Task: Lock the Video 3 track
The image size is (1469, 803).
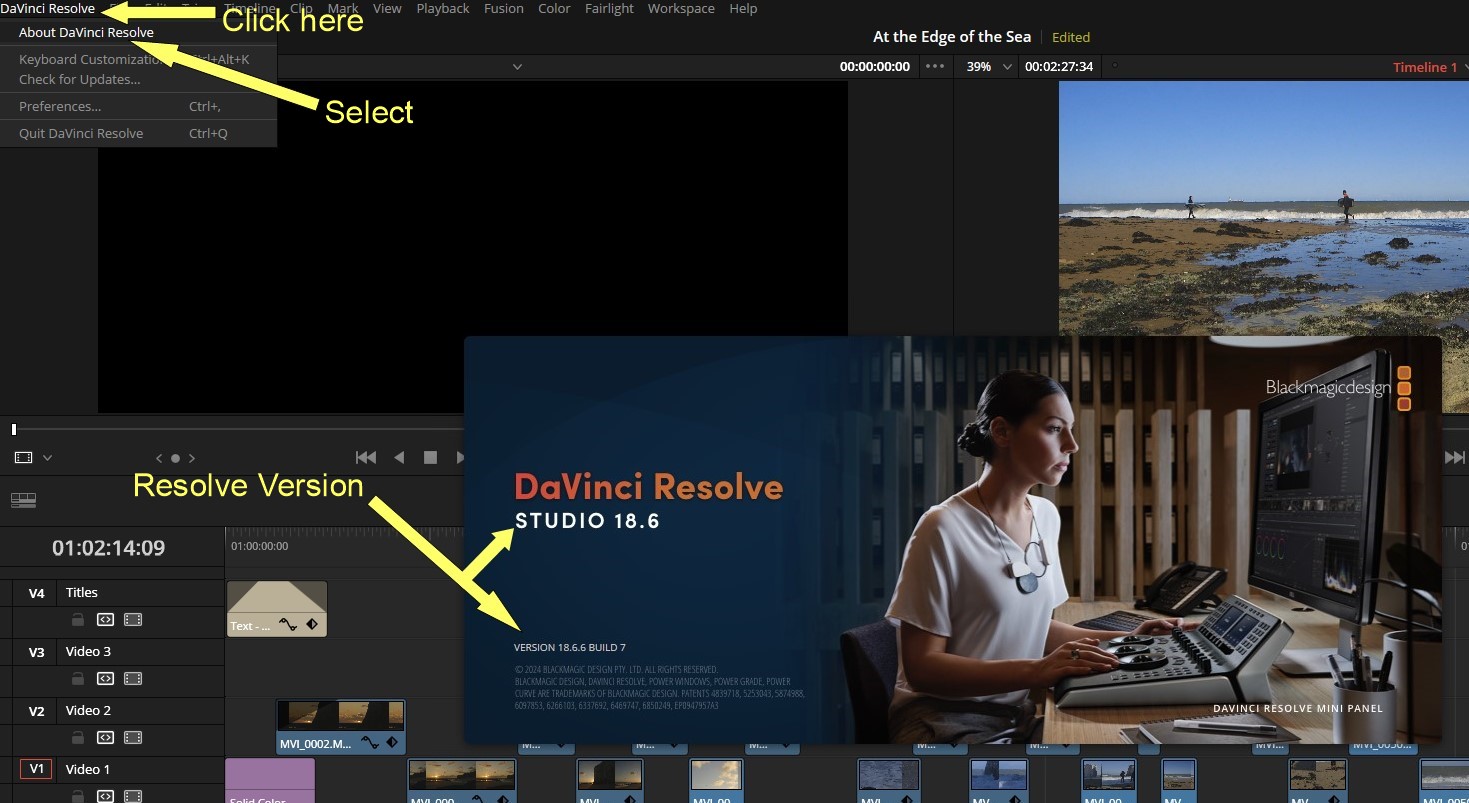Action: click(78, 679)
